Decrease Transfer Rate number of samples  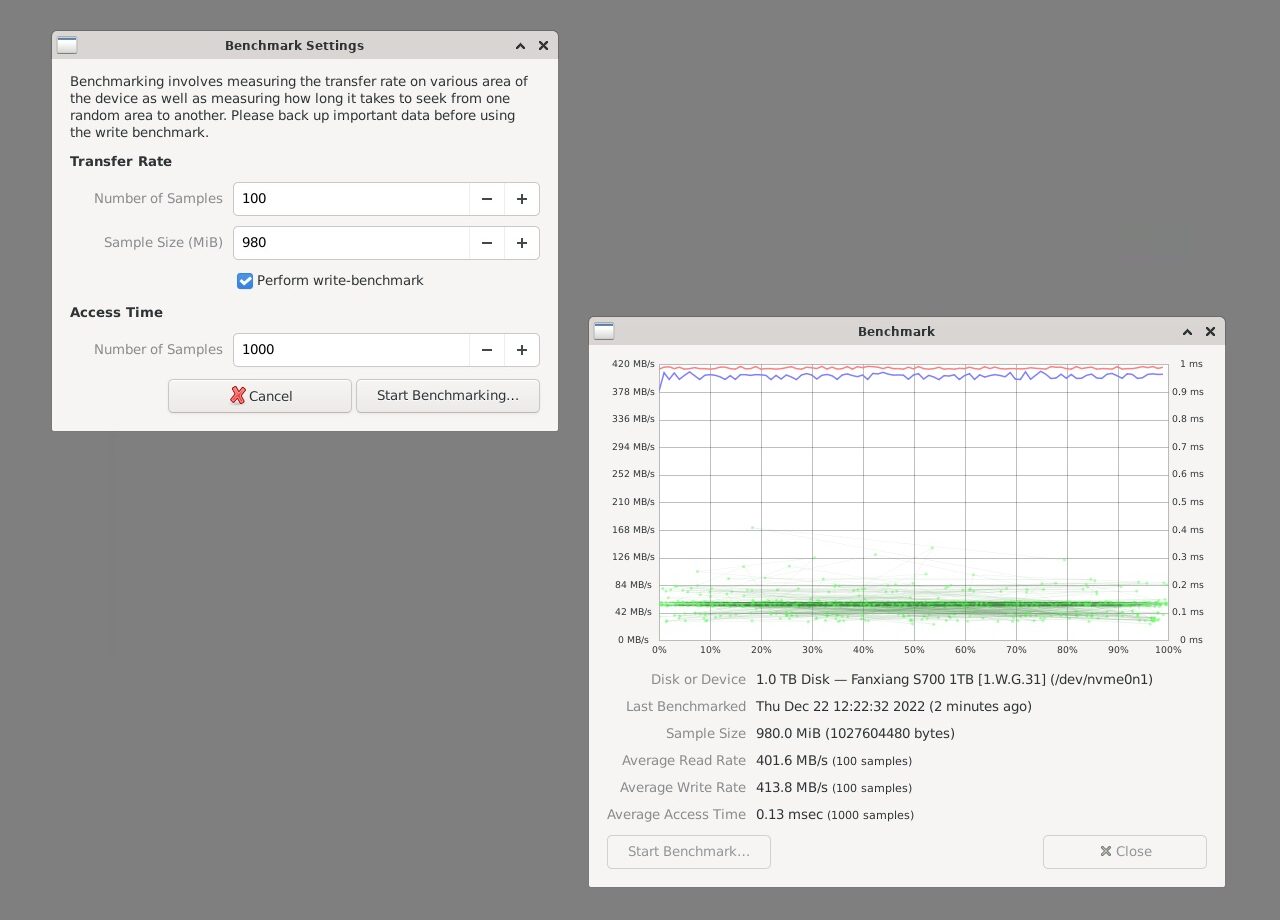pyautogui.click(x=486, y=199)
